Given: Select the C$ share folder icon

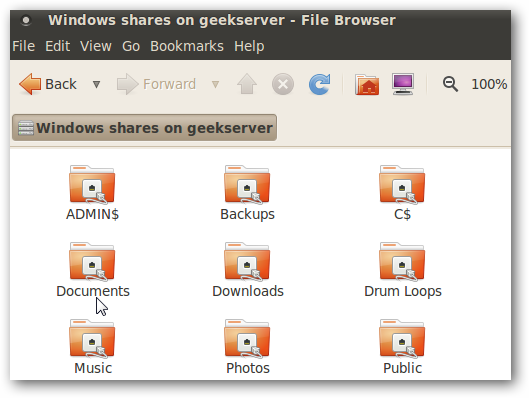Looking at the screenshot, I should 402,185.
